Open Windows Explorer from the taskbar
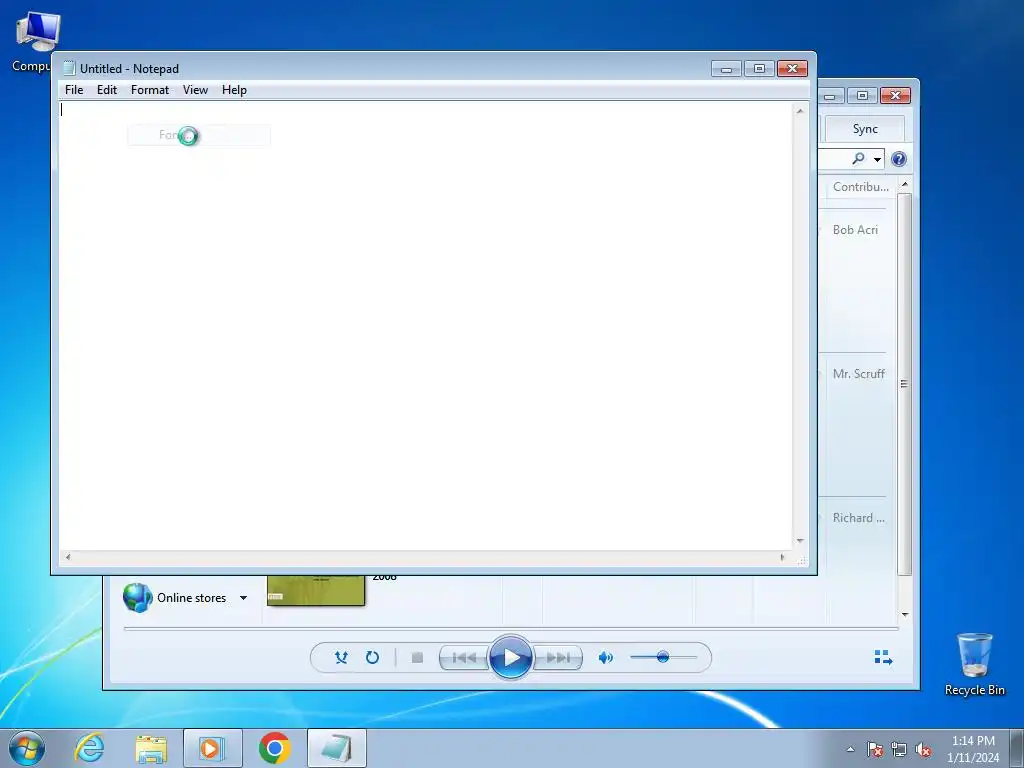The height and width of the screenshot is (768, 1024). click(151, 748)
